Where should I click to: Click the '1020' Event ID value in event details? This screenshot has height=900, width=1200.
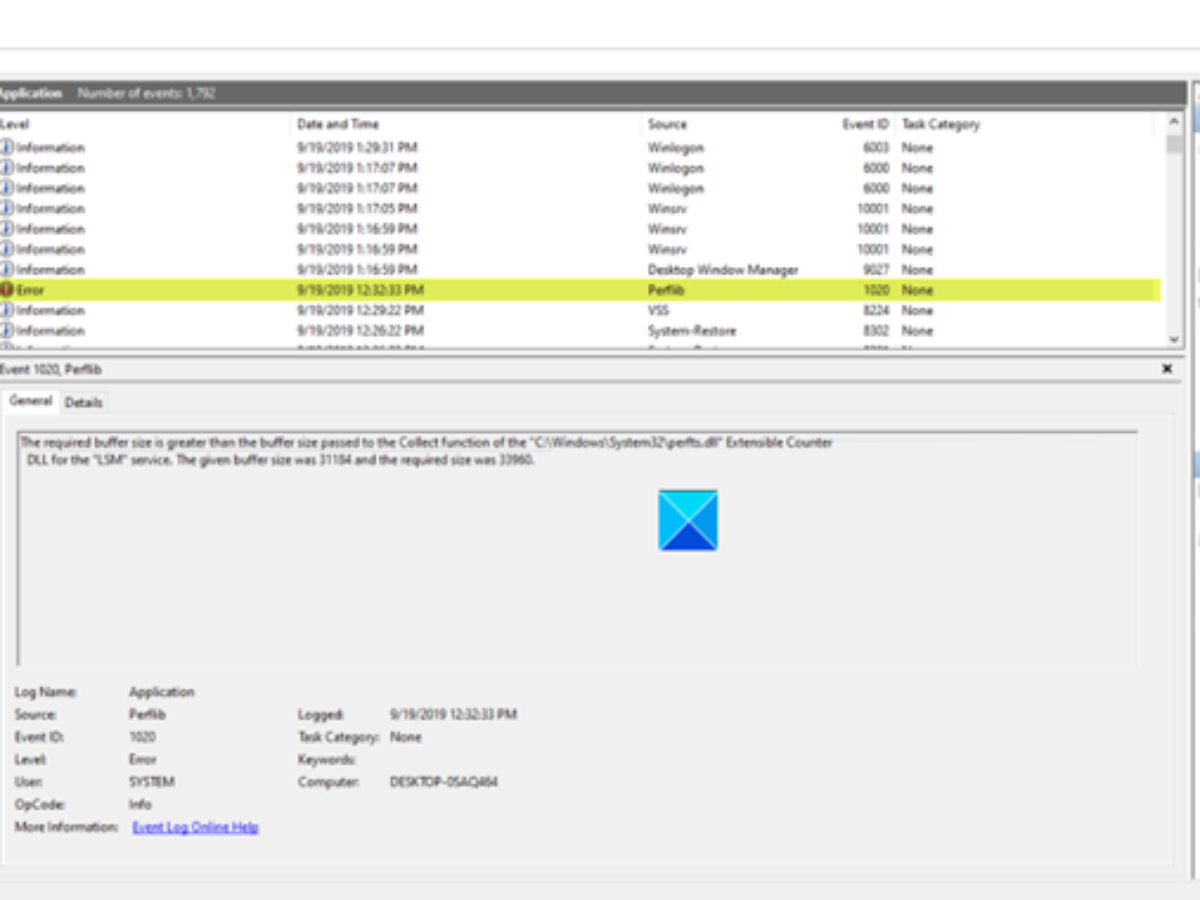[142, 737]
